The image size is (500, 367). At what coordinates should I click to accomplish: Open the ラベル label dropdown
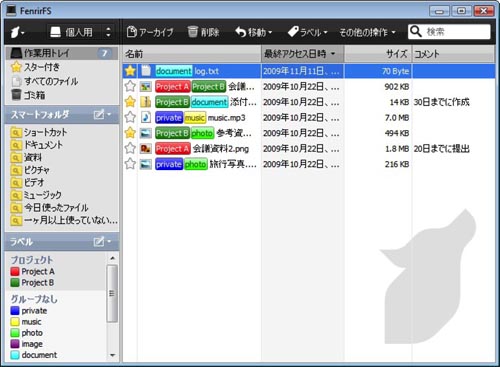[307, 32]
